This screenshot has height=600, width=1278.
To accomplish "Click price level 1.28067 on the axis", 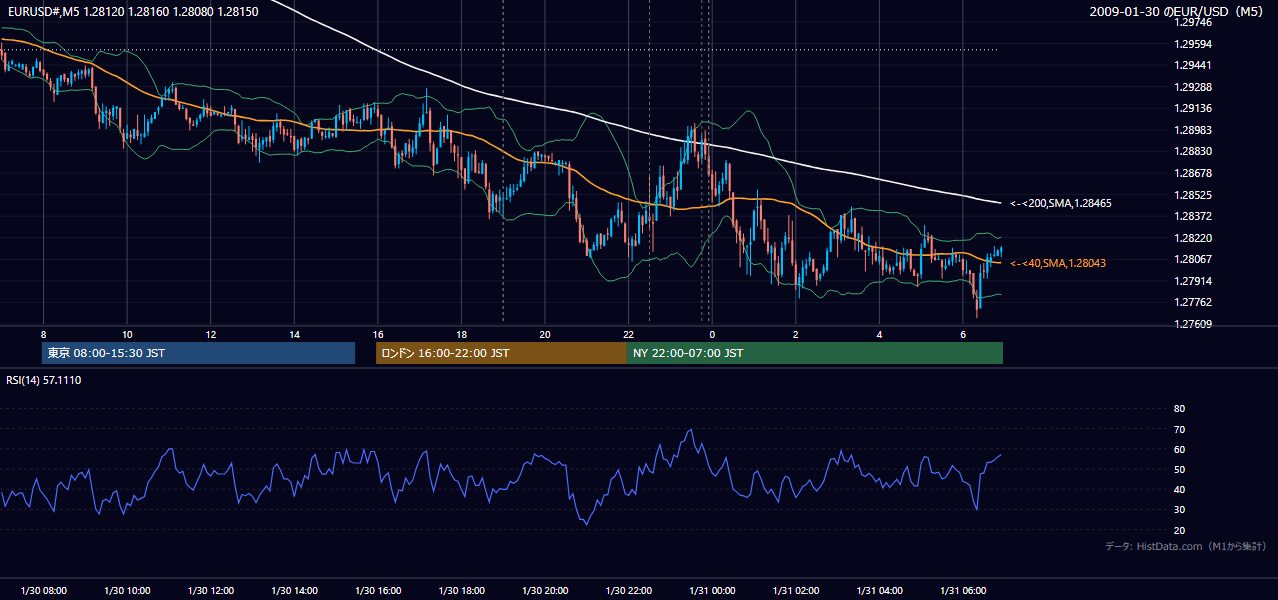I will pyautogui.click(x=1194, y=259).
